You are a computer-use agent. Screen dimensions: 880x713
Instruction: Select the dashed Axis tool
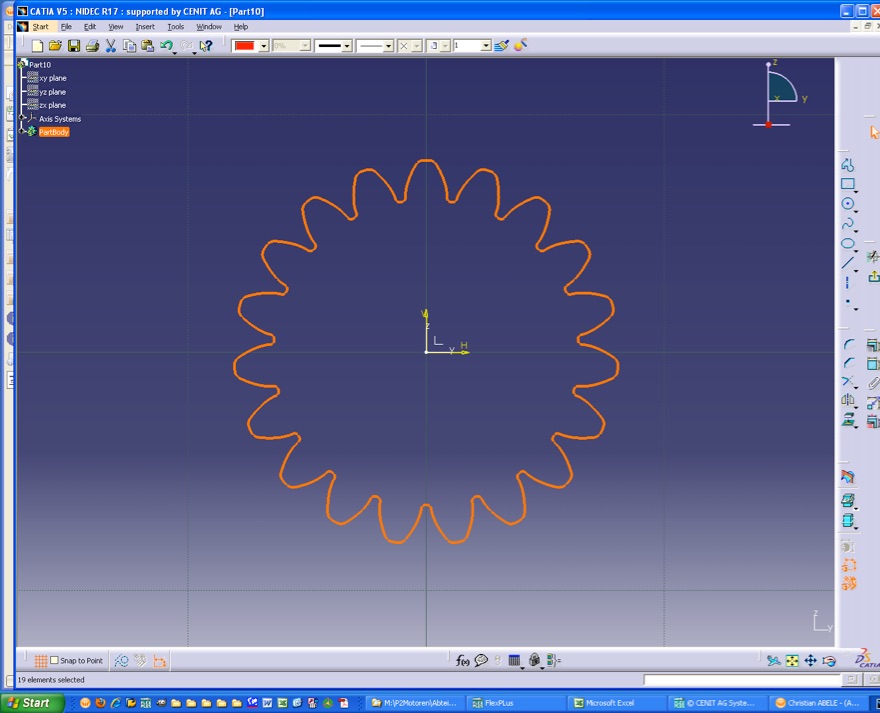click(x=847, y=283)
